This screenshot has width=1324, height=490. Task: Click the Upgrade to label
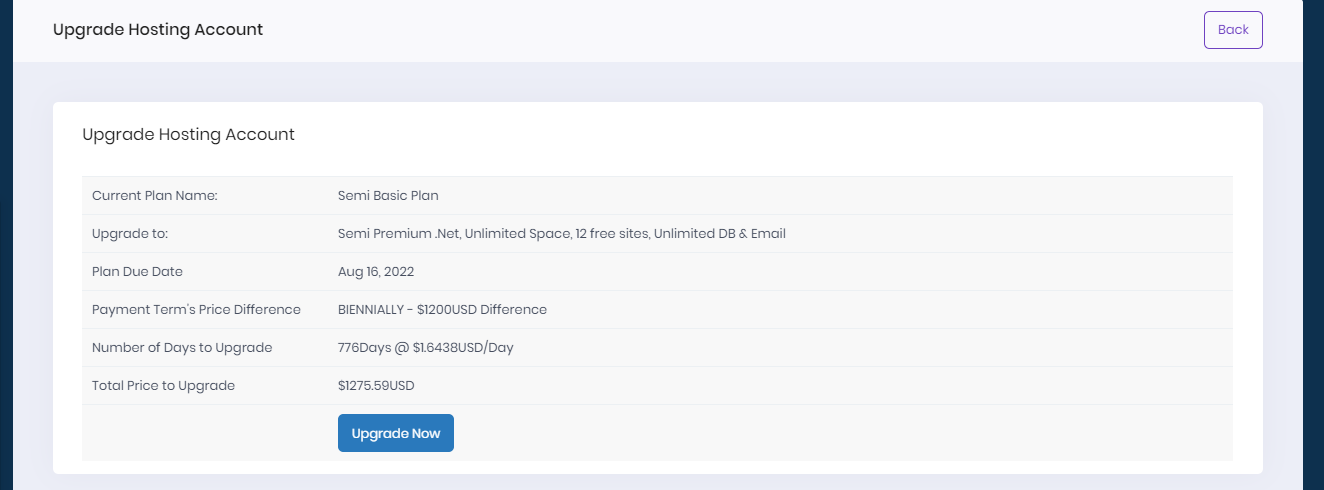tap(130, 234)
